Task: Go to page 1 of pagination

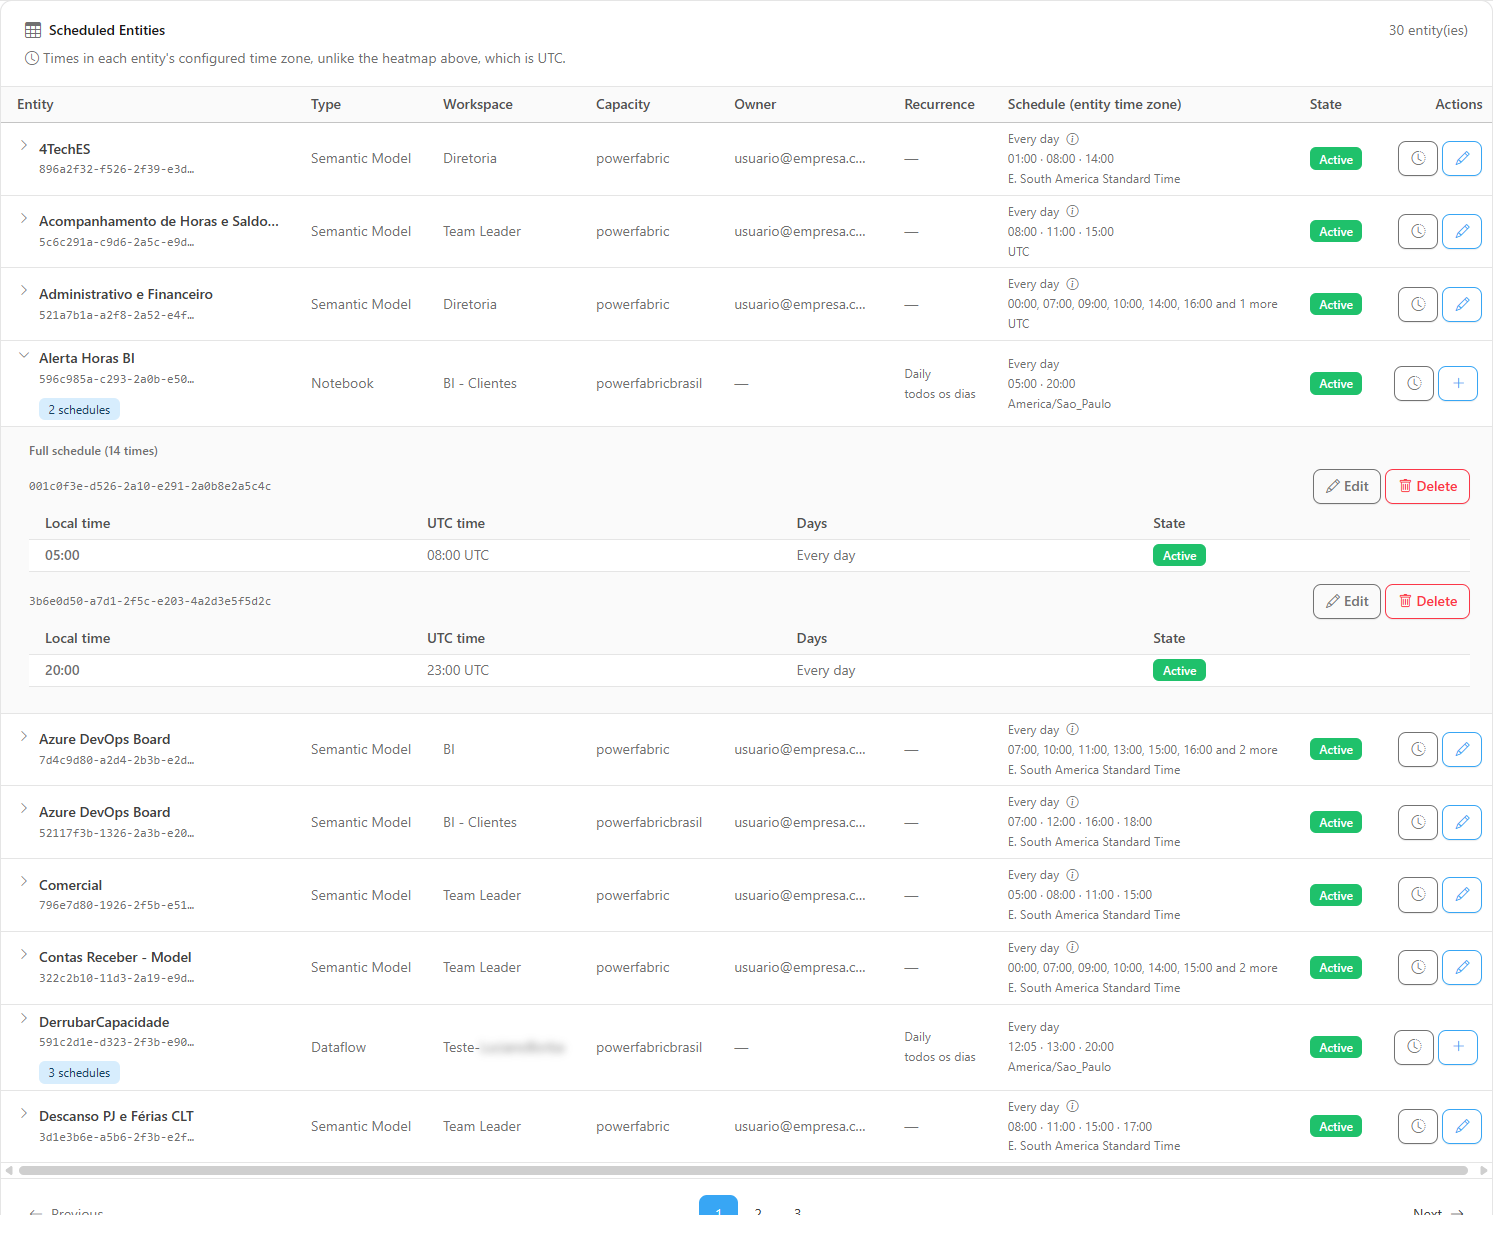Action: (x=718, y=1206)
